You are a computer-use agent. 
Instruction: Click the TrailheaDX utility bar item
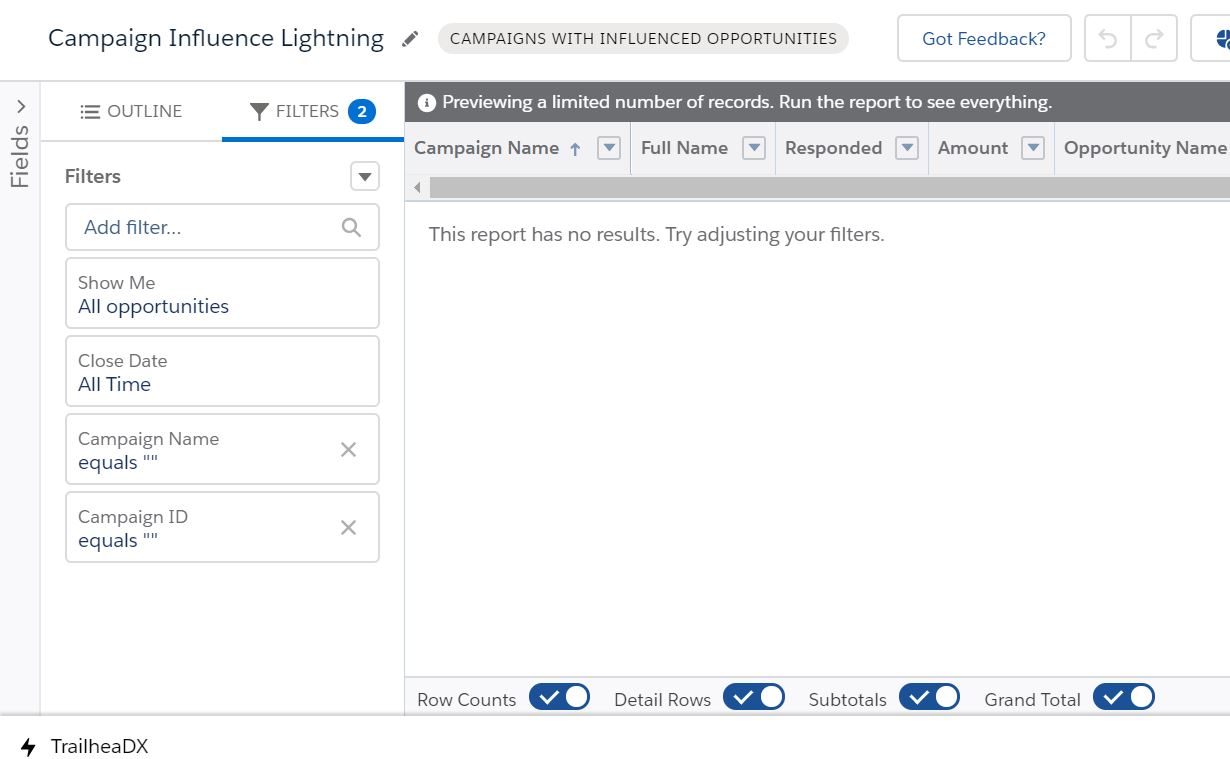84,747
